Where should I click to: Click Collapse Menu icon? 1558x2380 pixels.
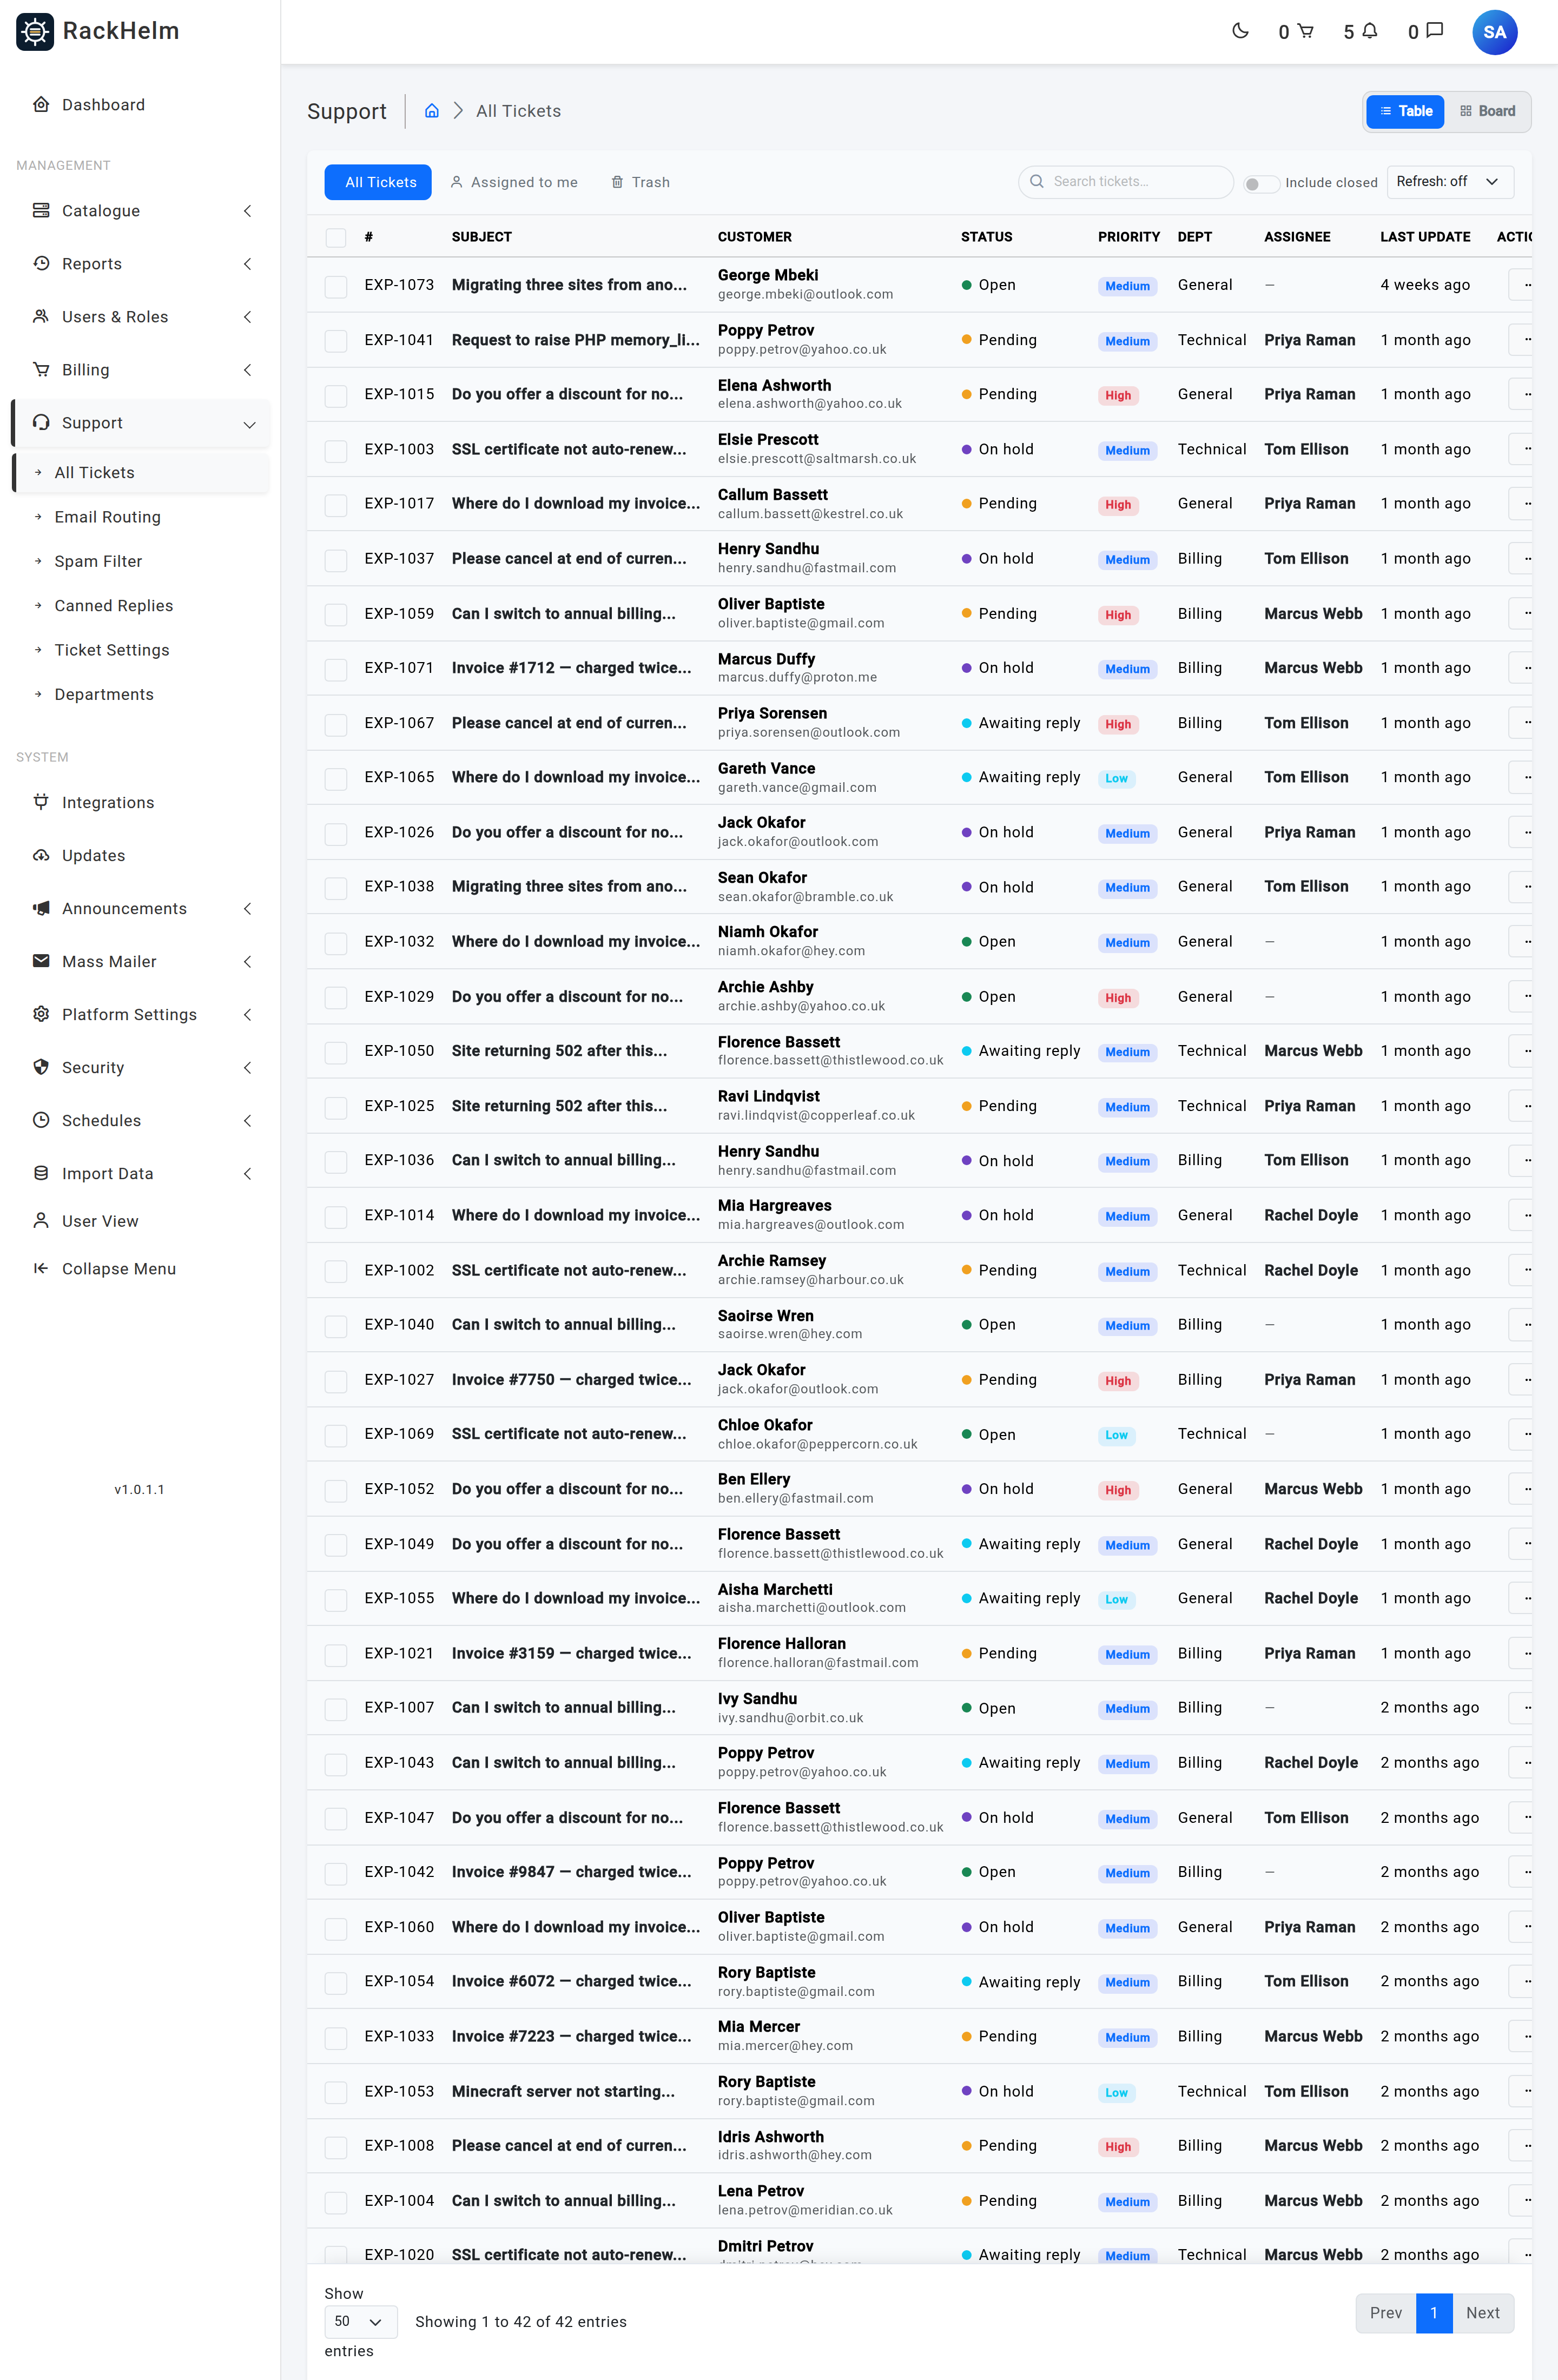[x=41, y=1268]
